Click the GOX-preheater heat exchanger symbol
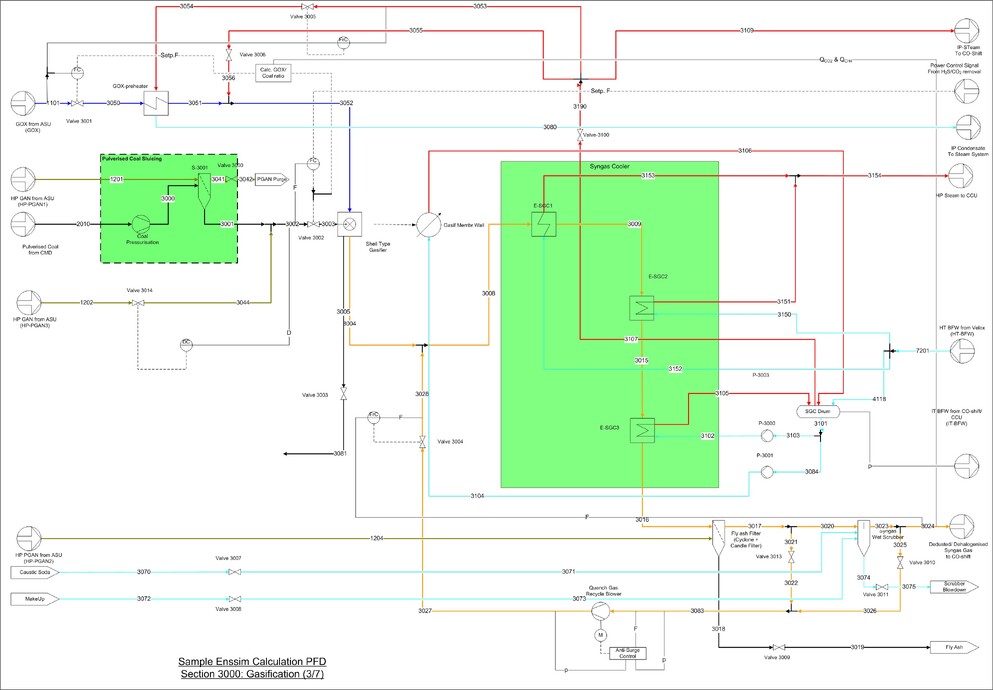Screen dimensions: 993x690 (156, 103)
